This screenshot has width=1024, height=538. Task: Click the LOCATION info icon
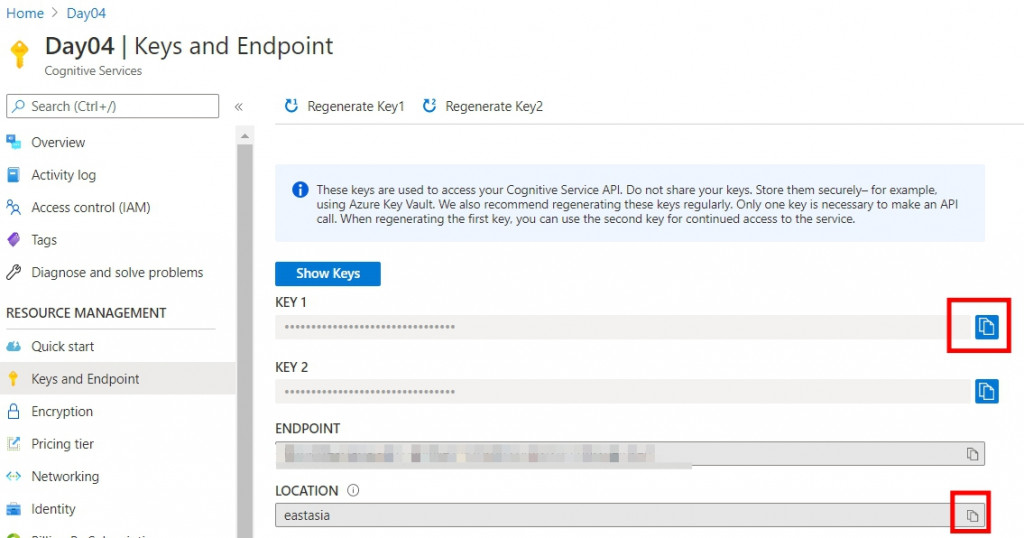click(x=353, y=490)
